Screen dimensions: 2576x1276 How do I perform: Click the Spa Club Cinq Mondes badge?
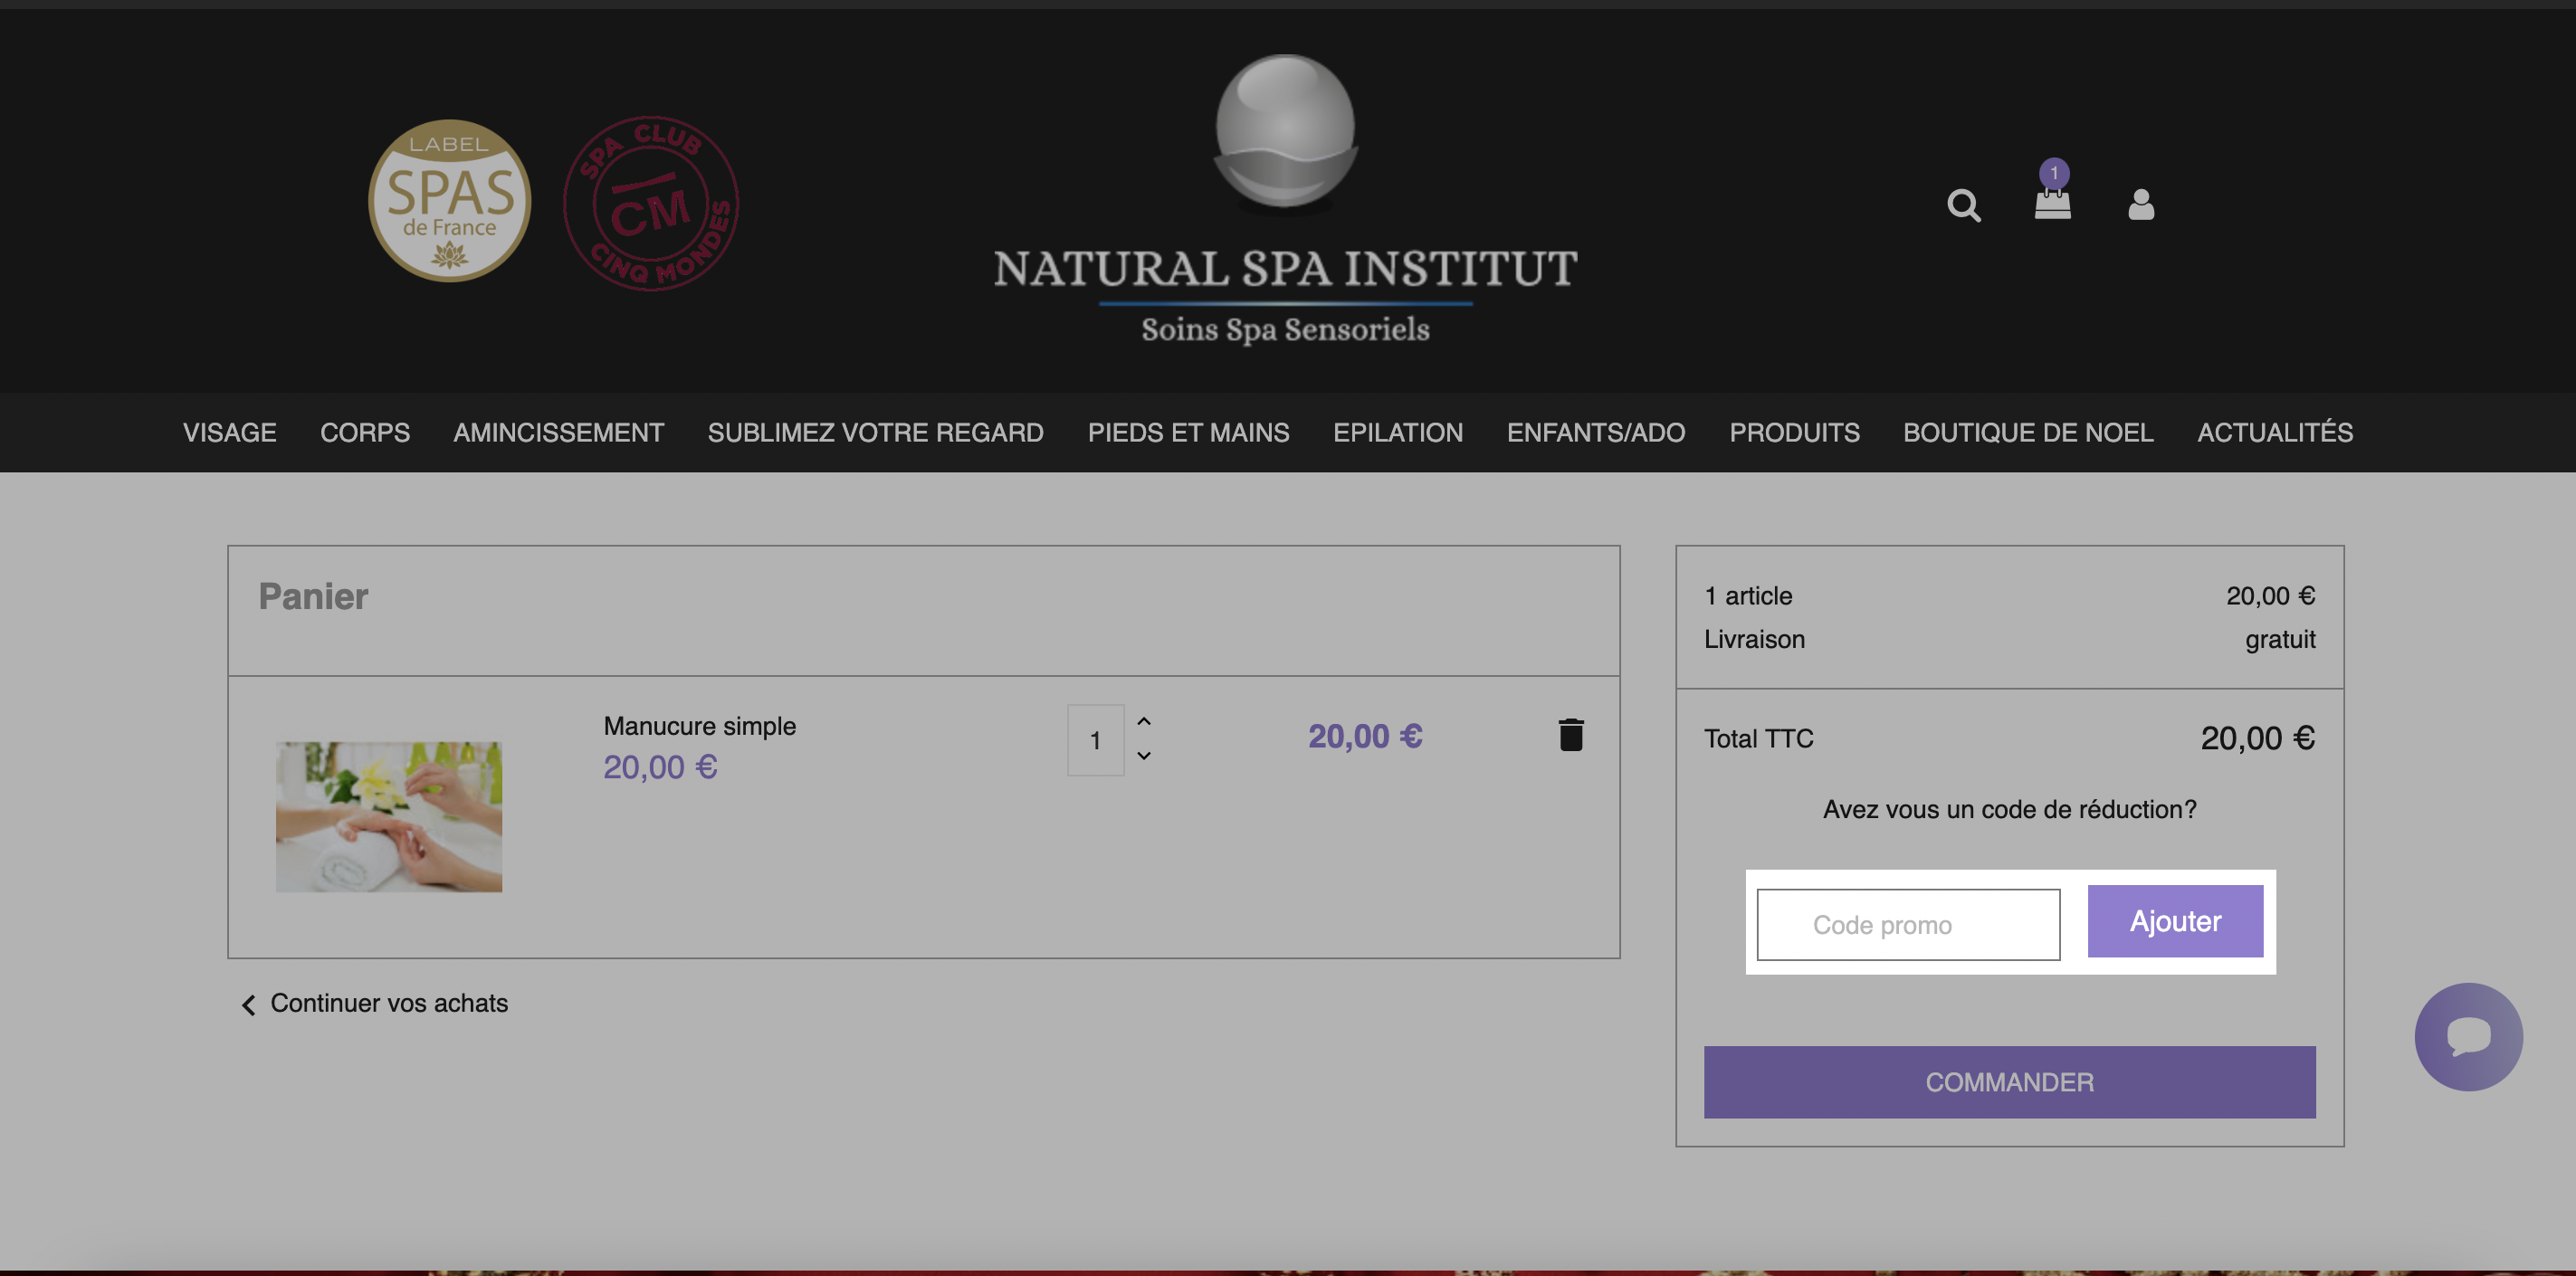(x=651, y=204)
